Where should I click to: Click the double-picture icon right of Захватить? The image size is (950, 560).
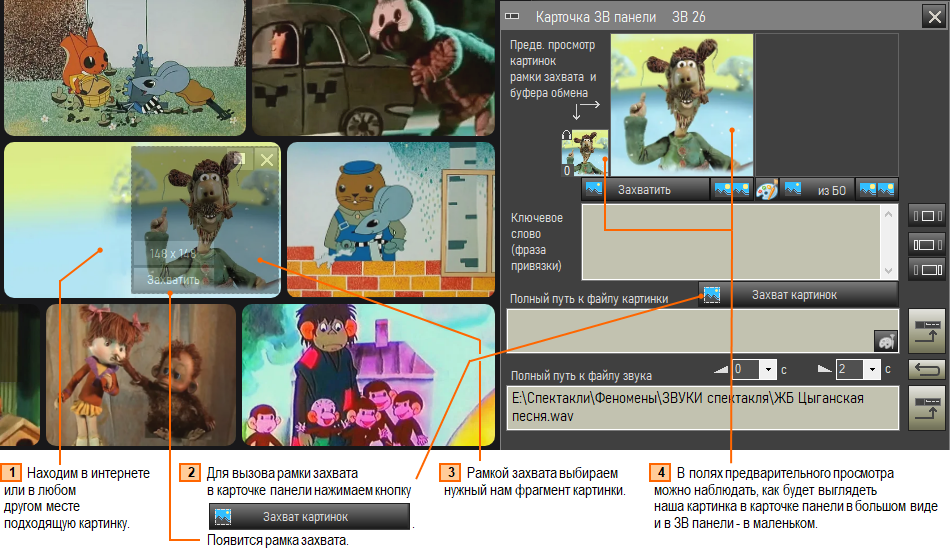tap(732, 190)
